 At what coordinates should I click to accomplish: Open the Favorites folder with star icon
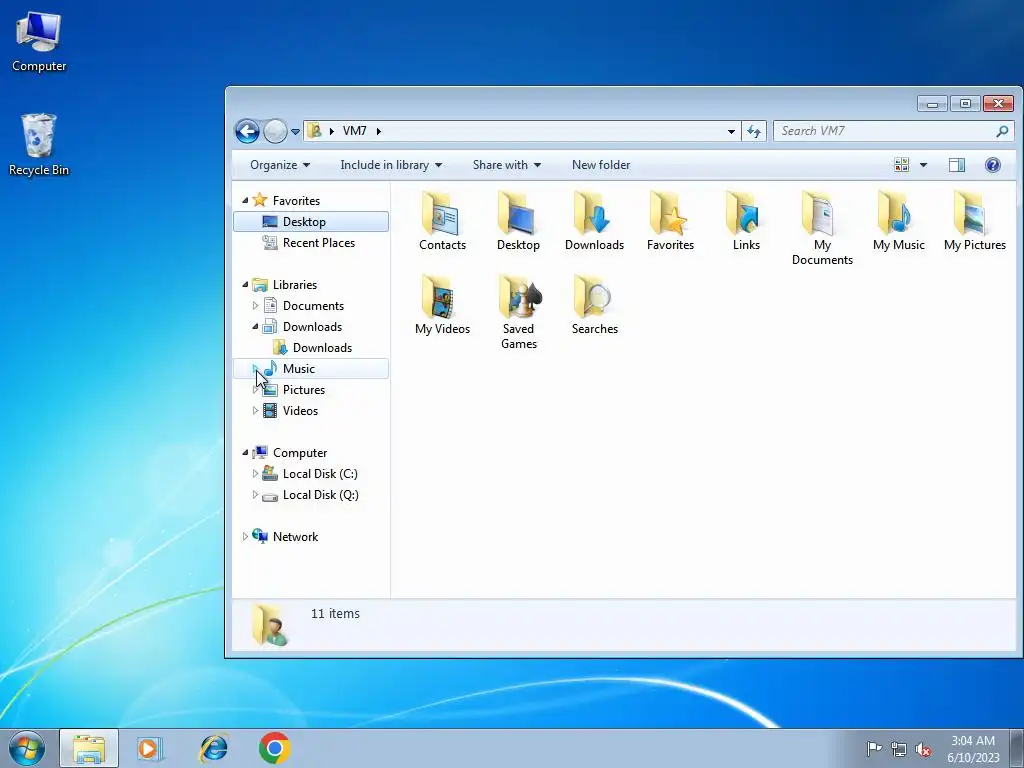point(670,214)
